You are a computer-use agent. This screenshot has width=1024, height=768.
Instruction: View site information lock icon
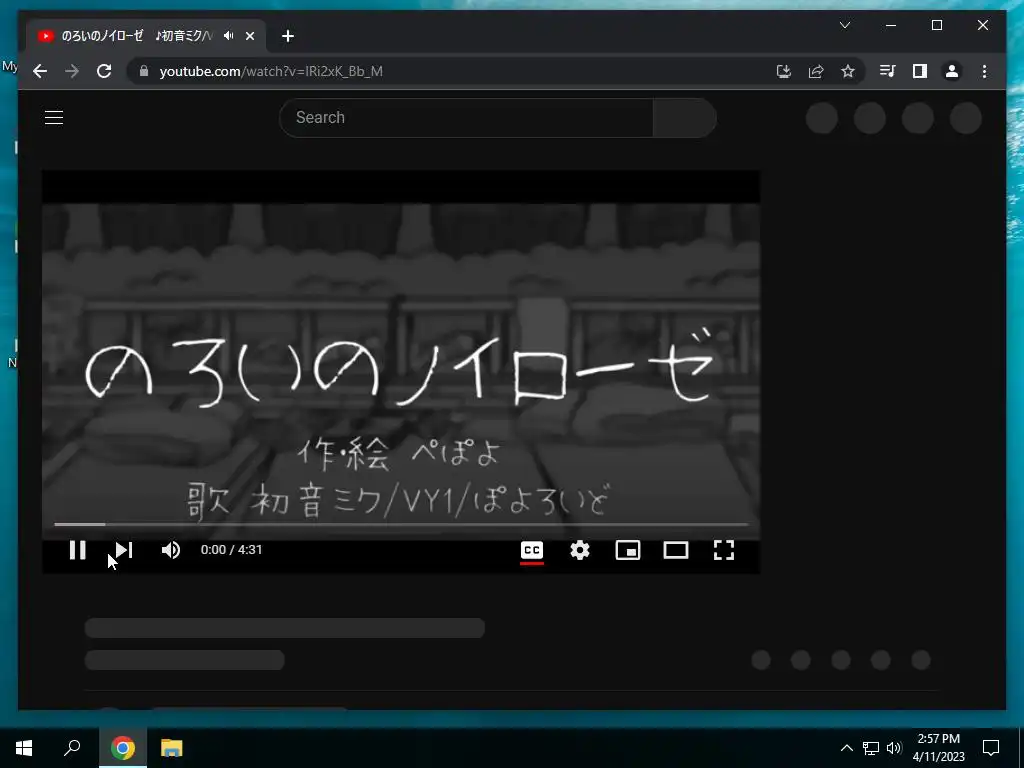click(144, 71)
